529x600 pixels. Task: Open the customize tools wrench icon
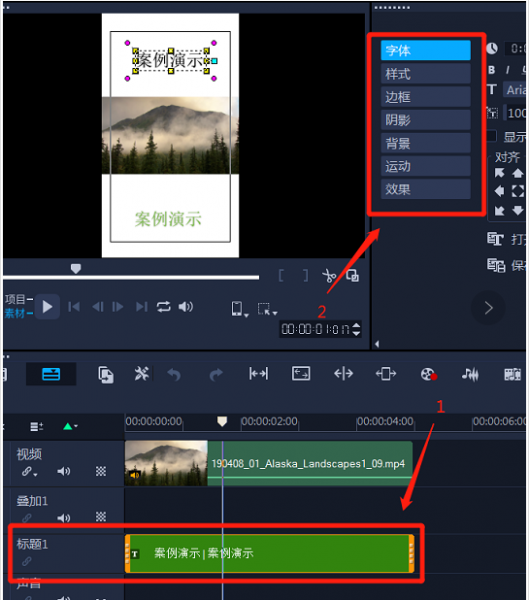(x=142, y=373)
